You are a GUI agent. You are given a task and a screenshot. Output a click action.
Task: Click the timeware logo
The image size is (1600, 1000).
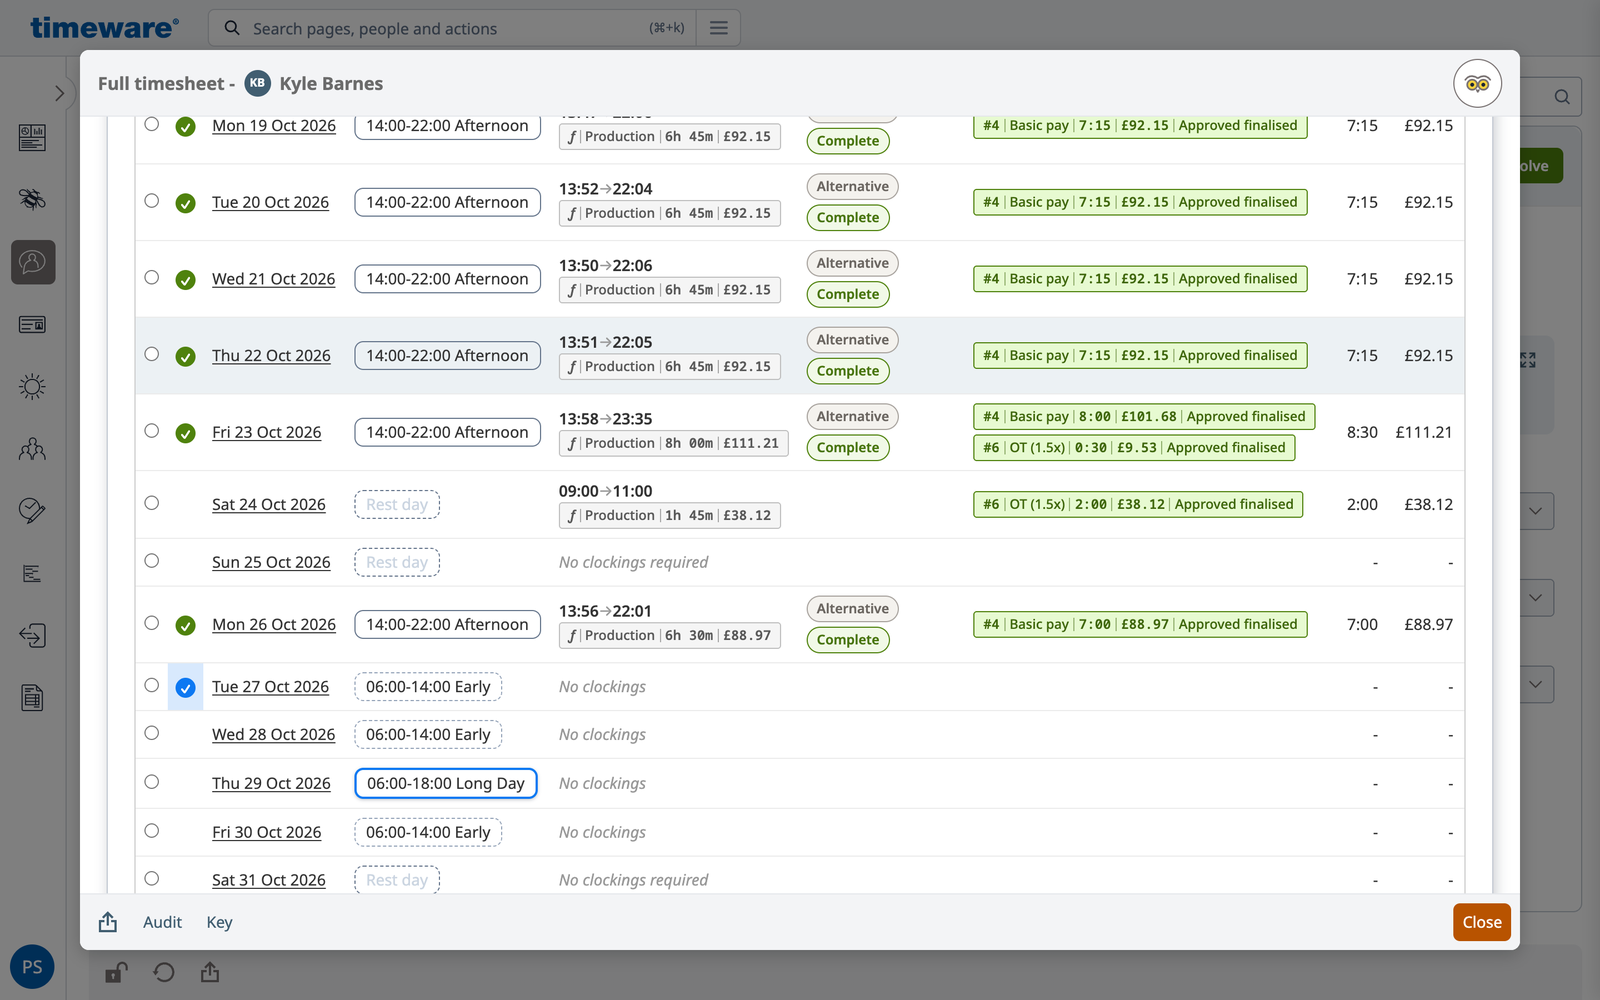(x=105, y=27)
